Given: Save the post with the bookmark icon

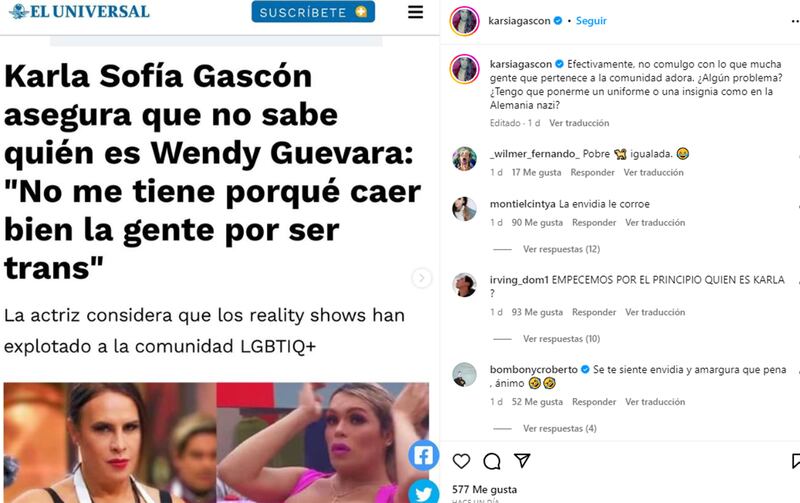Looking at the screenshot, I should [x=795, y=461].
